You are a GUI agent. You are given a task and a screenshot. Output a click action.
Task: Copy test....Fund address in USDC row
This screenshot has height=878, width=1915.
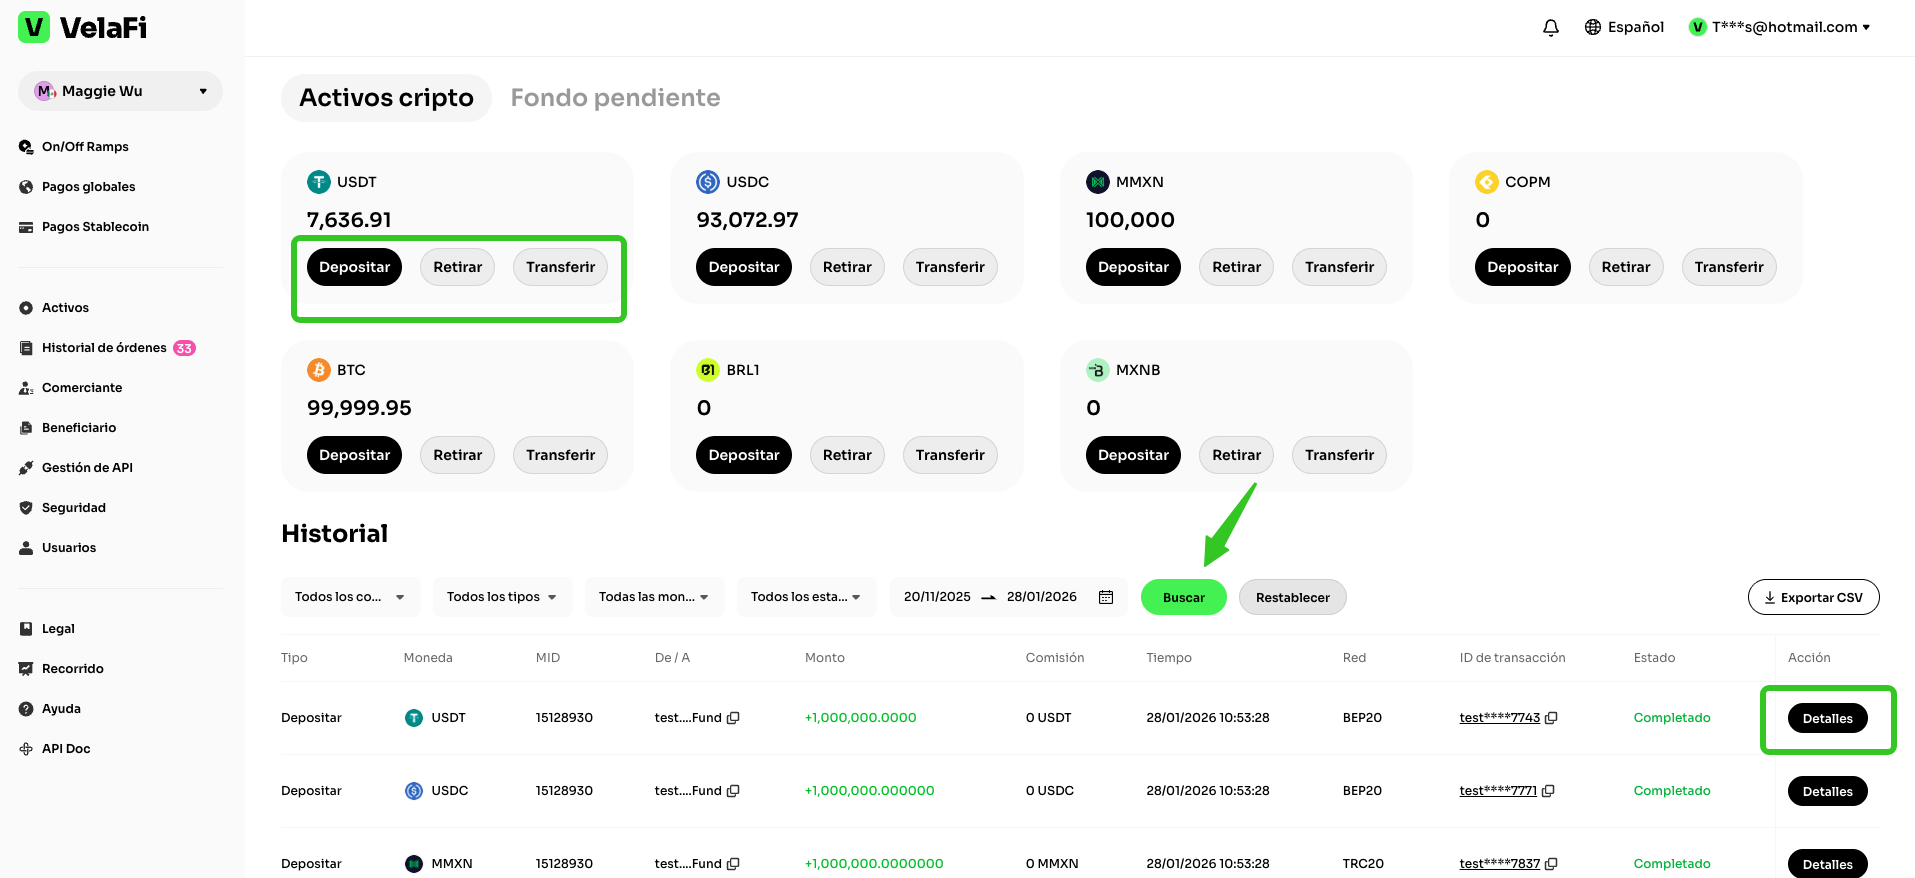pyautogui.click(x=733, y=791)
